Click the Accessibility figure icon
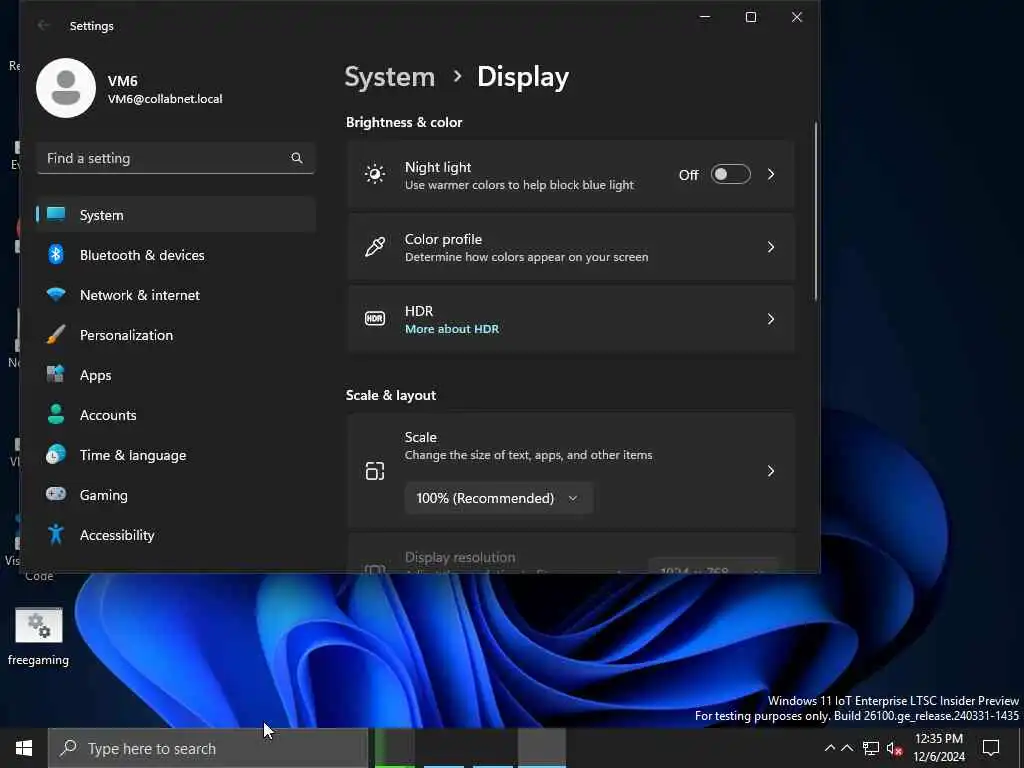This screenshot has height=768, width=1024. pyautogui.click(x=56, y=534)
